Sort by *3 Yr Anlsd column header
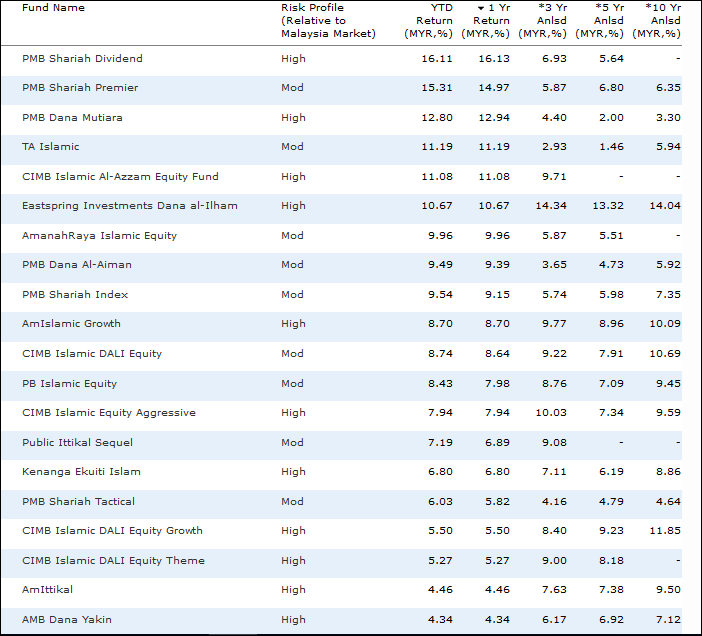Viewport: 702px width, 636px height. tap(543, 21)
